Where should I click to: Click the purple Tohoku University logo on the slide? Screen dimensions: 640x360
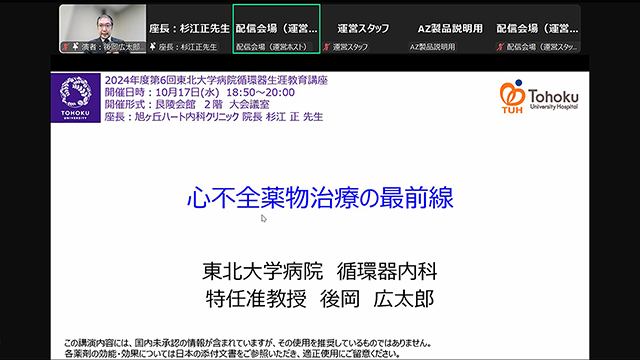click(76, 98)
